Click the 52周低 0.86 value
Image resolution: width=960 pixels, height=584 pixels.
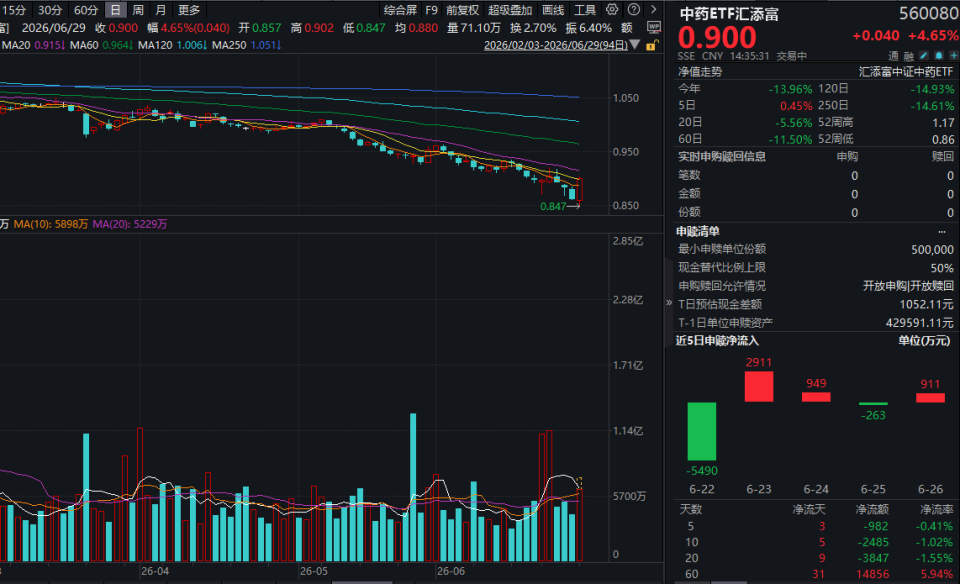(x=943, y=140)
